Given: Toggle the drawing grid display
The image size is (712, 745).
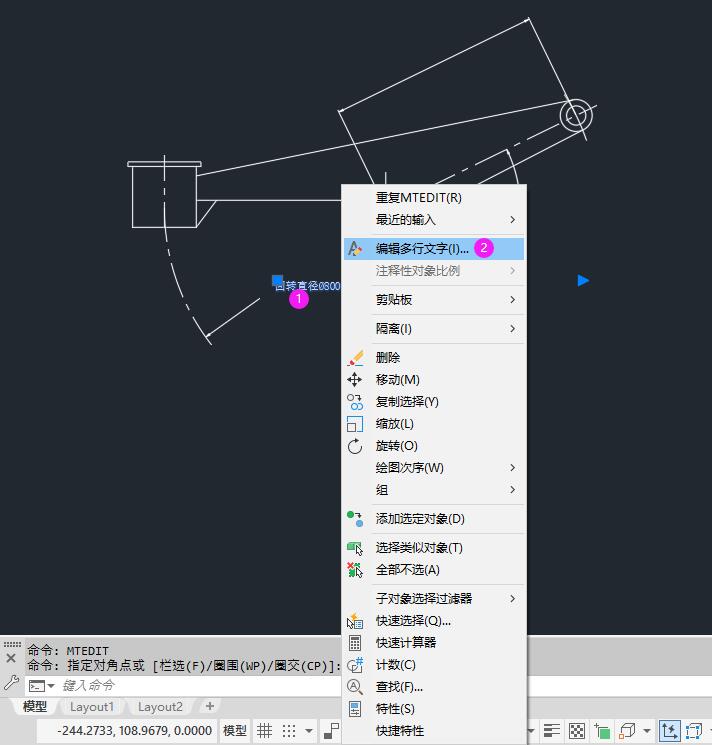Looking at the screenshot, I should click(265, 730).
